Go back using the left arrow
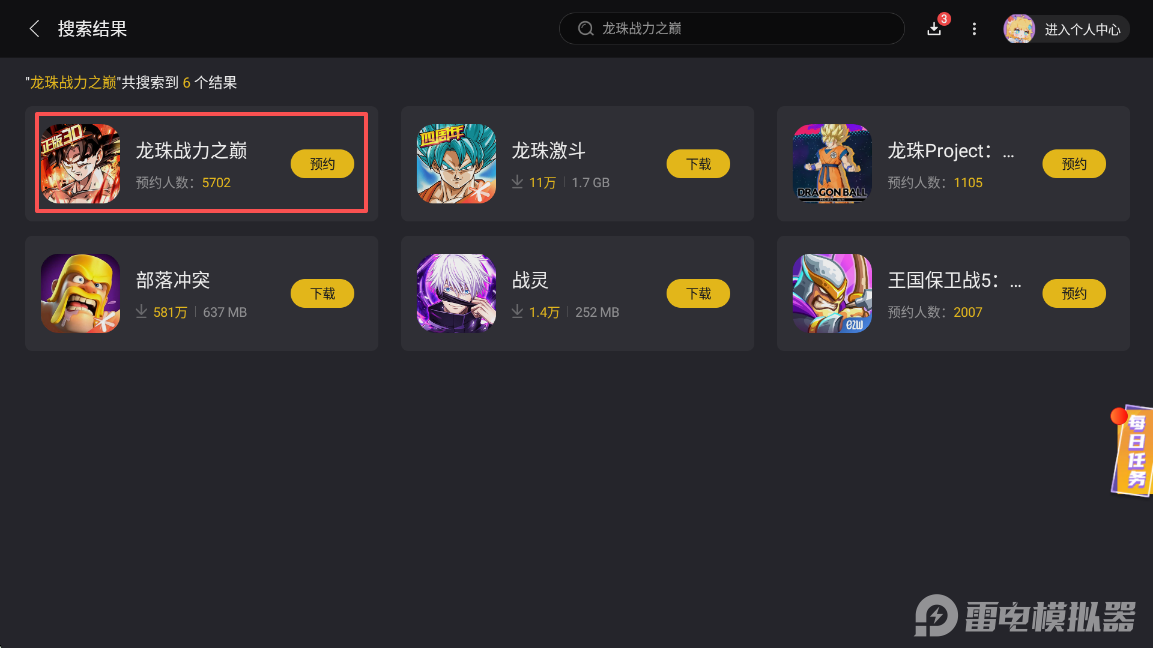 pyautogui.click(x=34, y=29)
